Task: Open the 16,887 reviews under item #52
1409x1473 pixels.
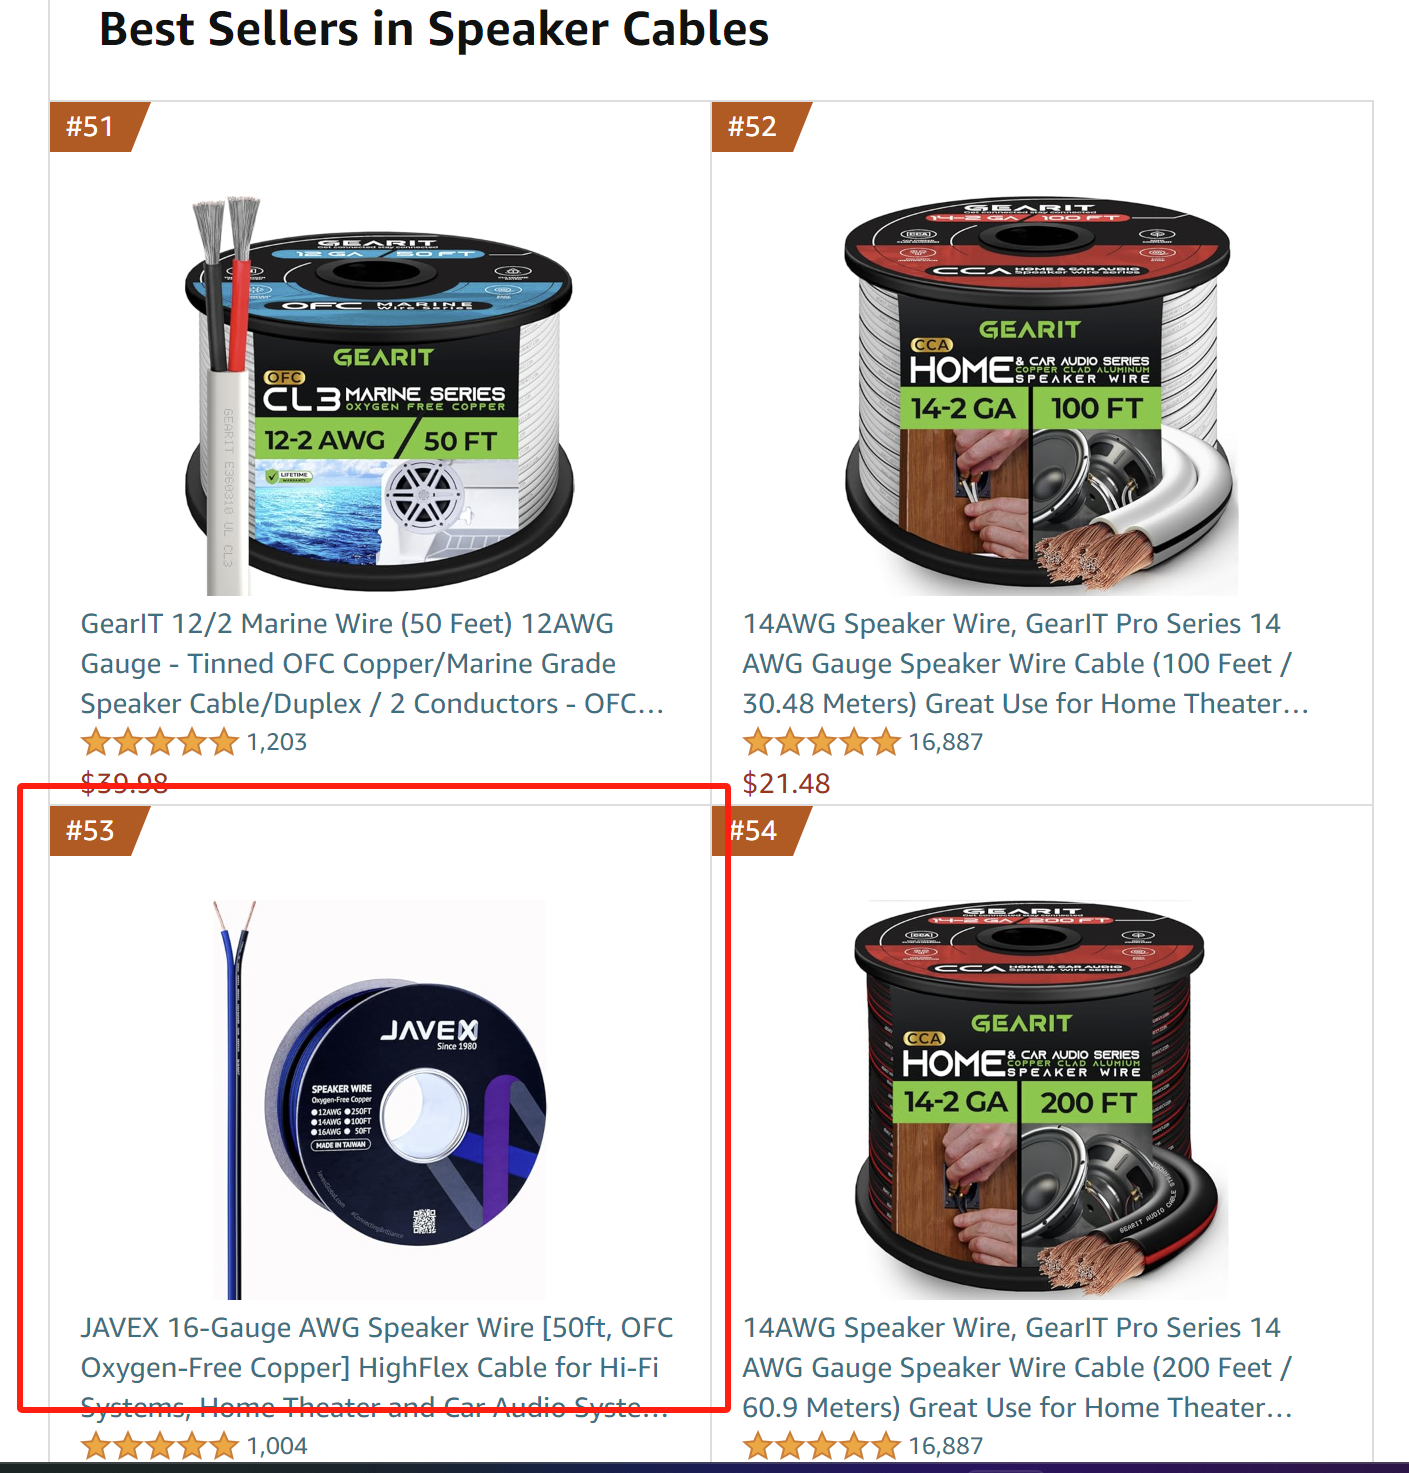Action: tap(946, 743)
